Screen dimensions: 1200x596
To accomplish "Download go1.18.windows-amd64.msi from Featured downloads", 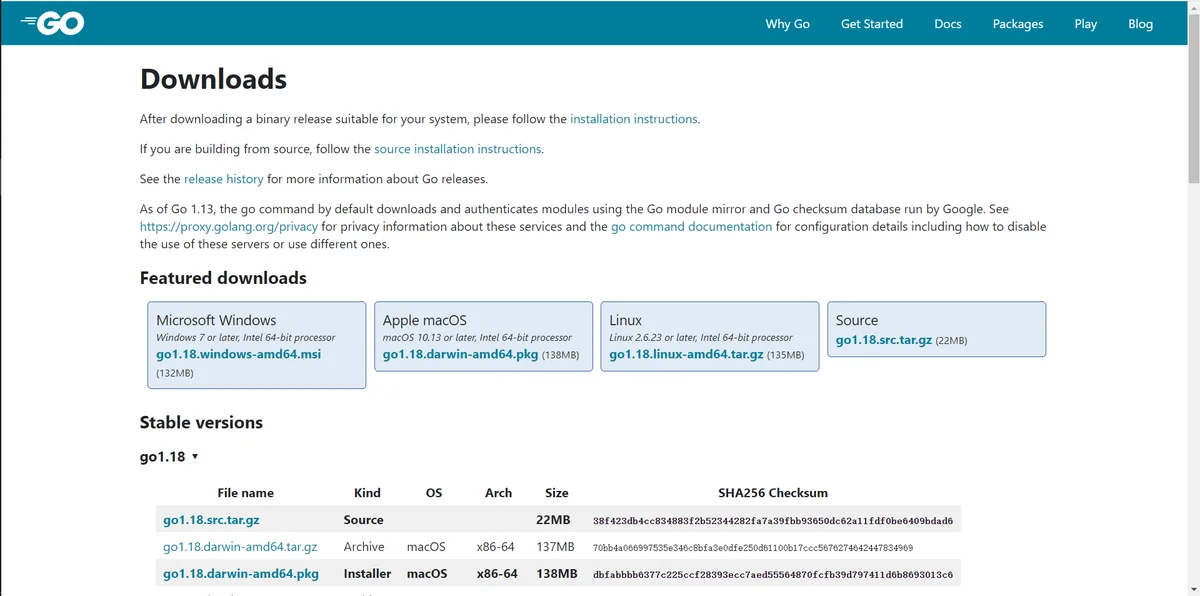I will (239, 355).
